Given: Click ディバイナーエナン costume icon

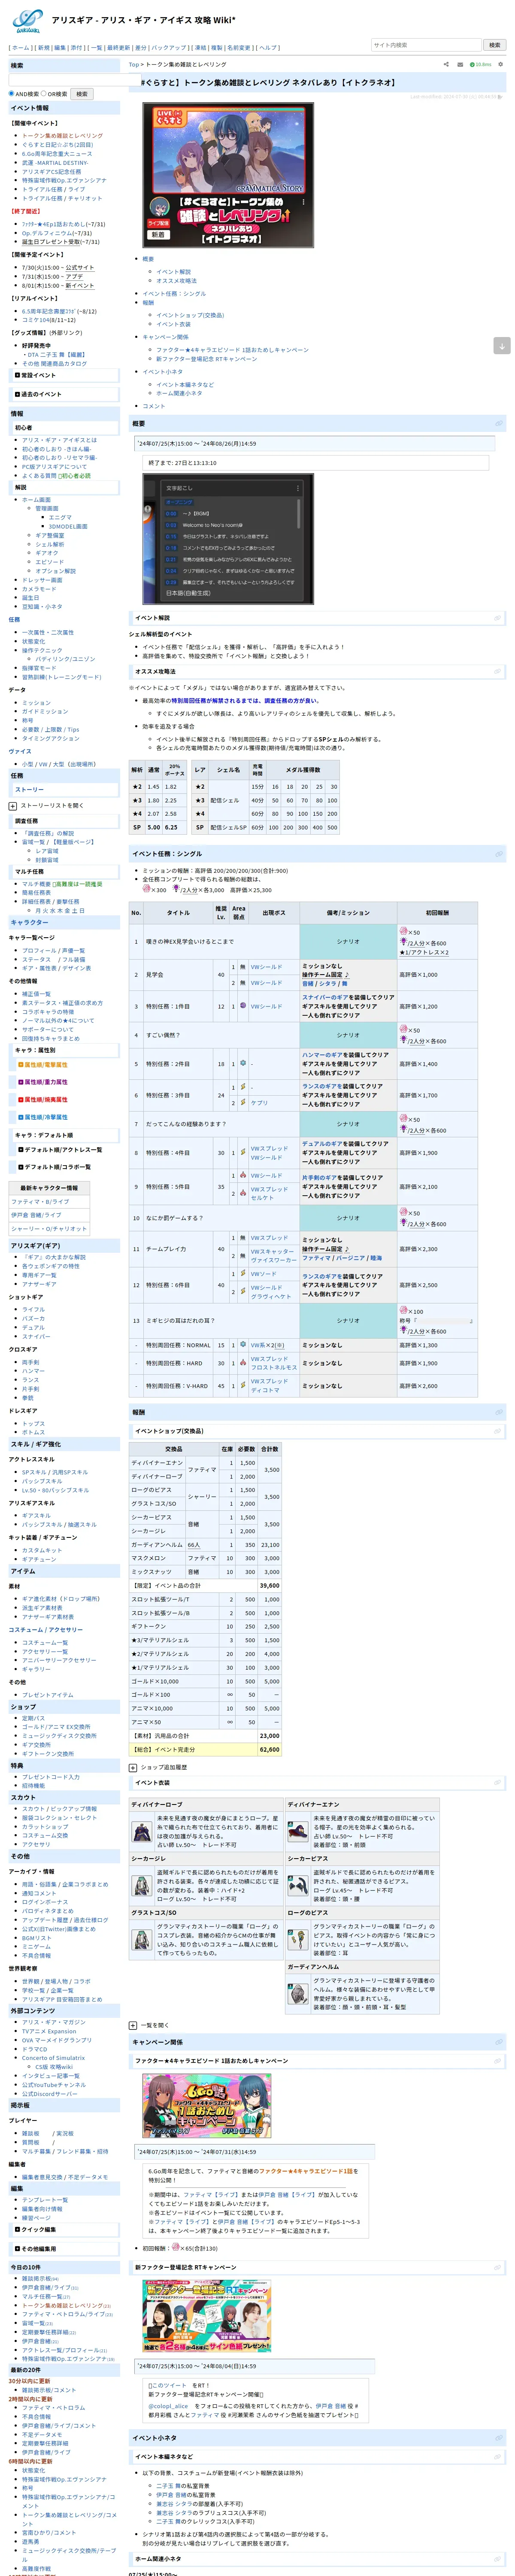Looking at the screenshot, I should point(297,1831).
